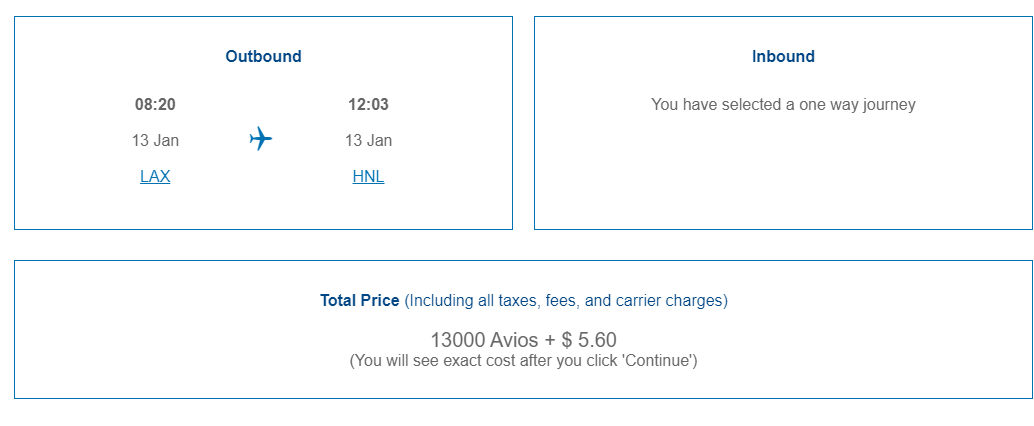Click the arrival date 13 Jan under 12:03
1034x426 pixels.
pos(368,140)
